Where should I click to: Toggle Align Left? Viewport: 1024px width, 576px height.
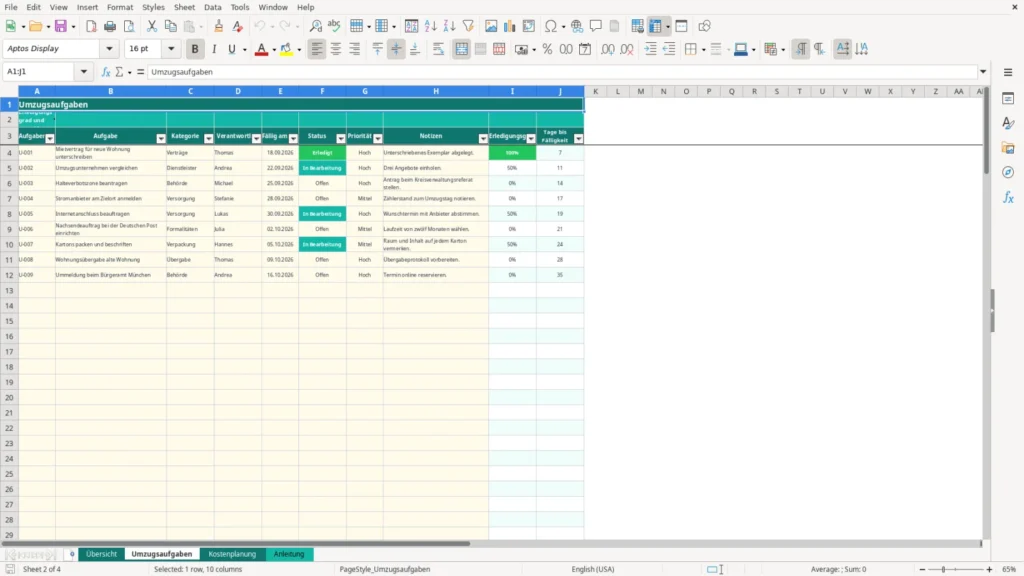[317, 49]
